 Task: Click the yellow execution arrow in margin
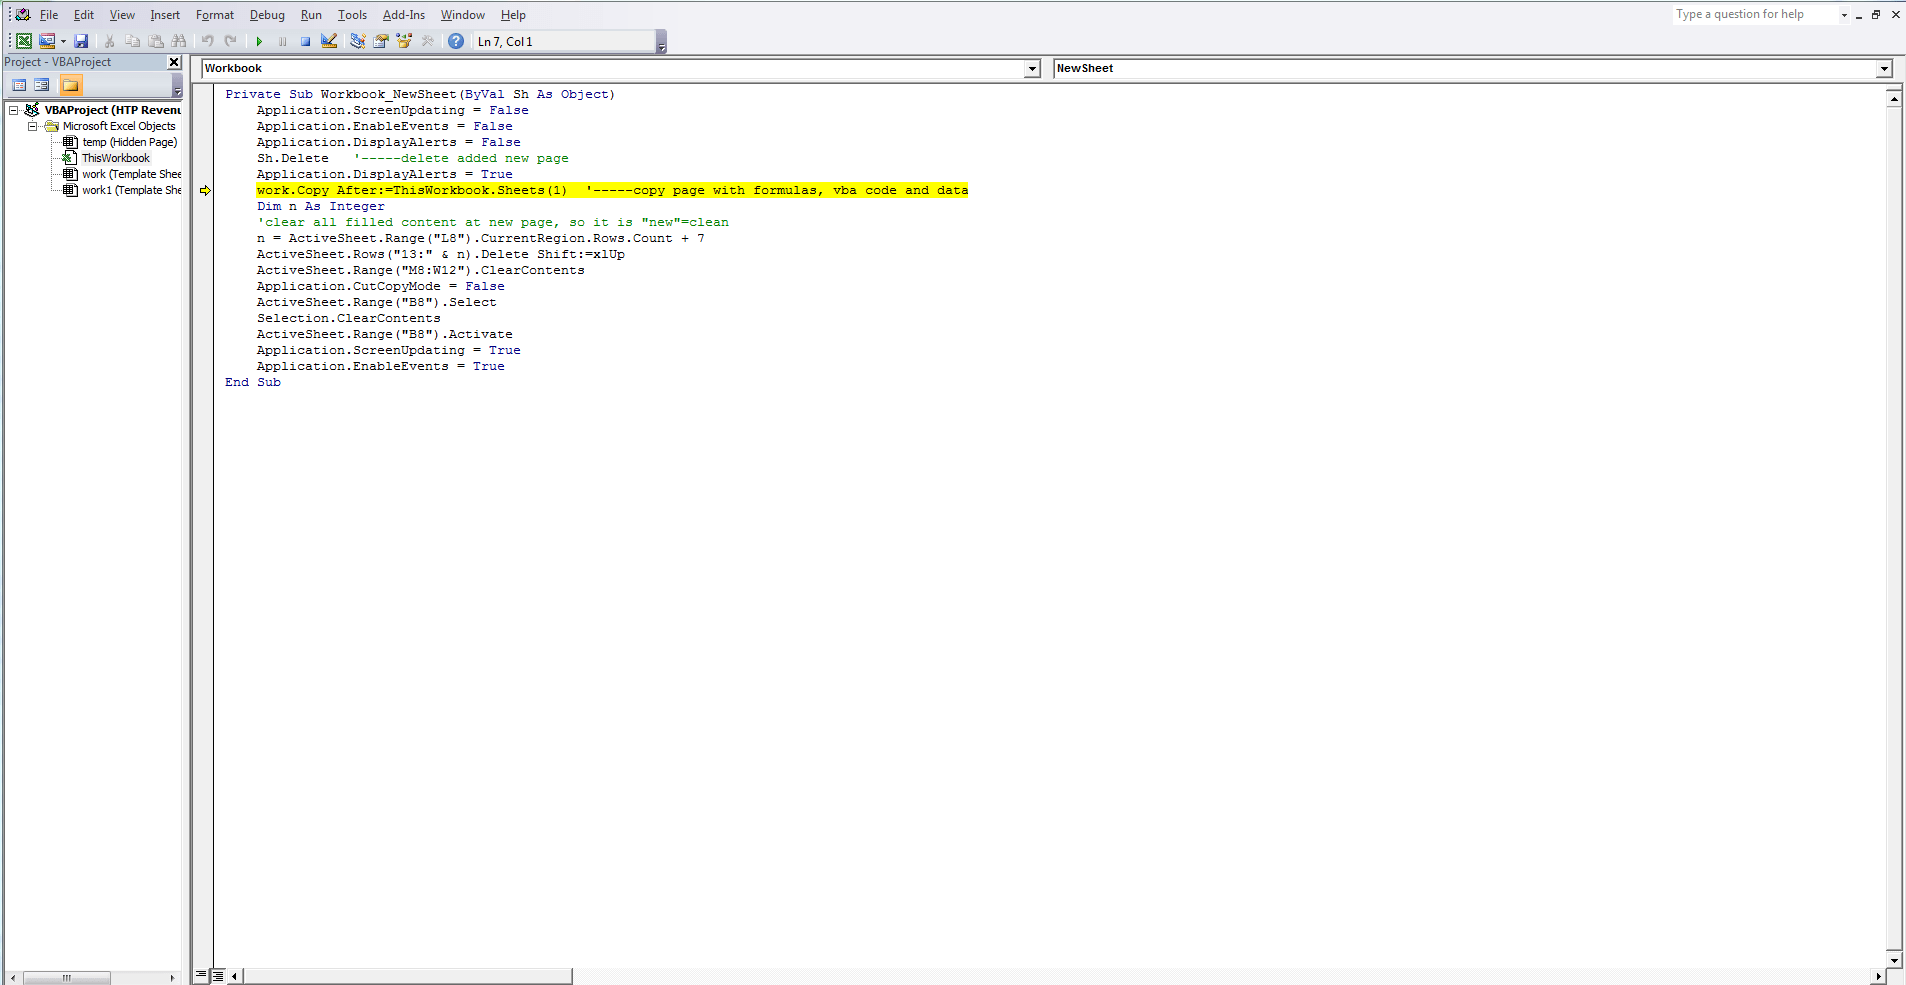pyautogui.click(x=205, y=190)
